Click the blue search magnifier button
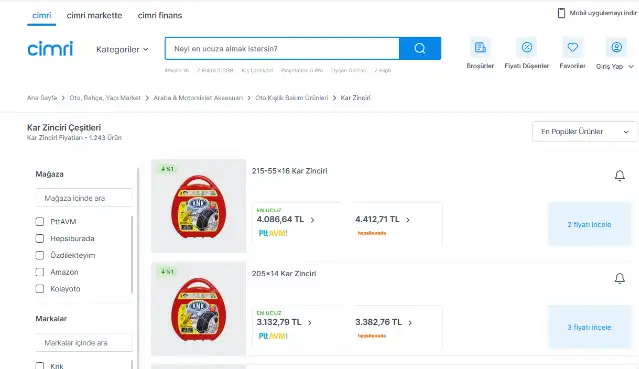The height and width of the screenshot is (369, 639). point(420,49)
